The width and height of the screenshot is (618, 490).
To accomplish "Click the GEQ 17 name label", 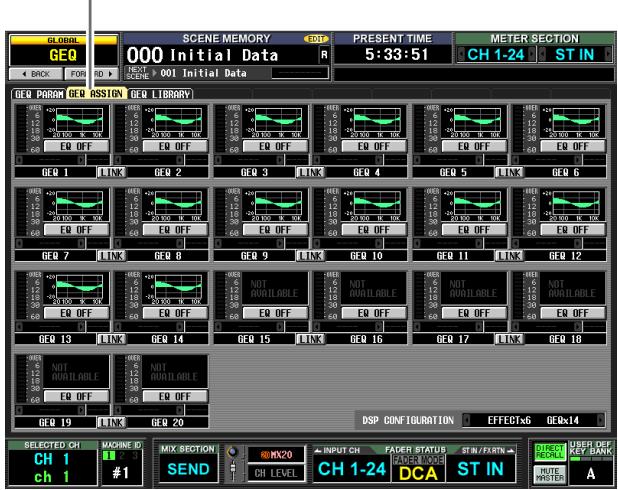I will [453, 339].
